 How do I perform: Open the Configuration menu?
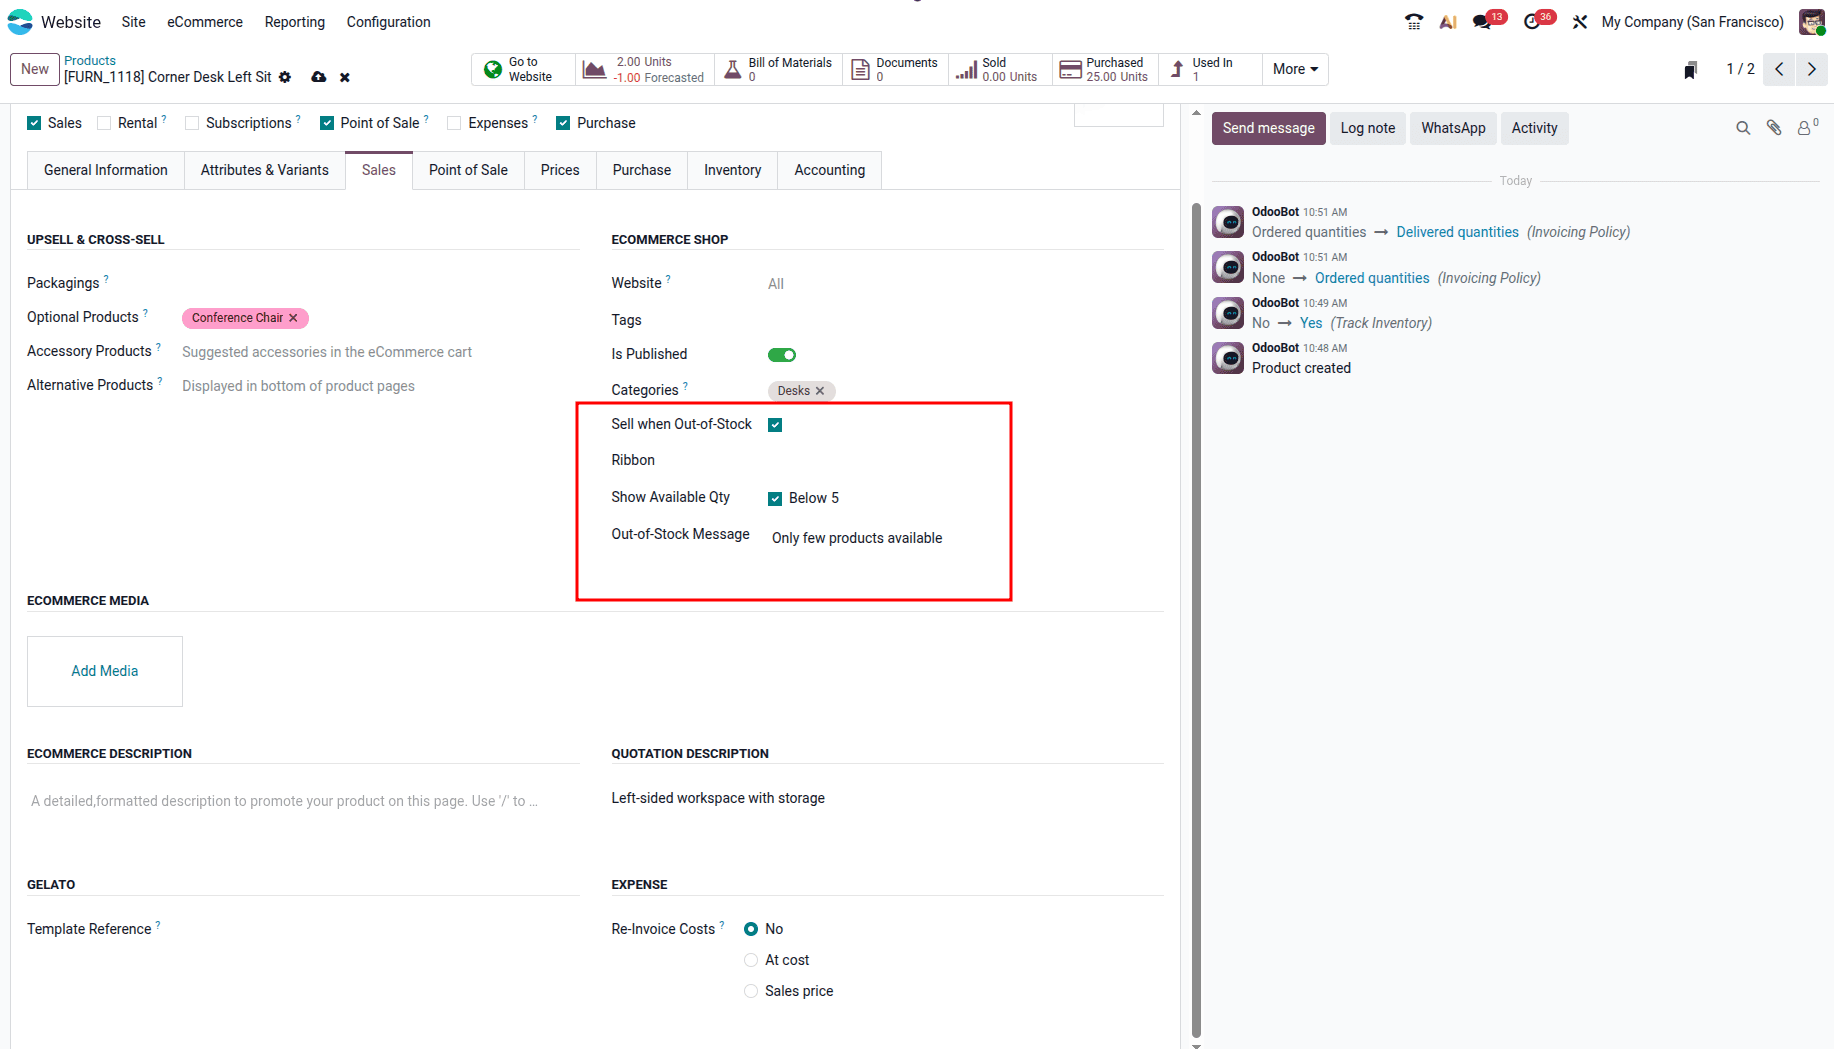point(388,22)
